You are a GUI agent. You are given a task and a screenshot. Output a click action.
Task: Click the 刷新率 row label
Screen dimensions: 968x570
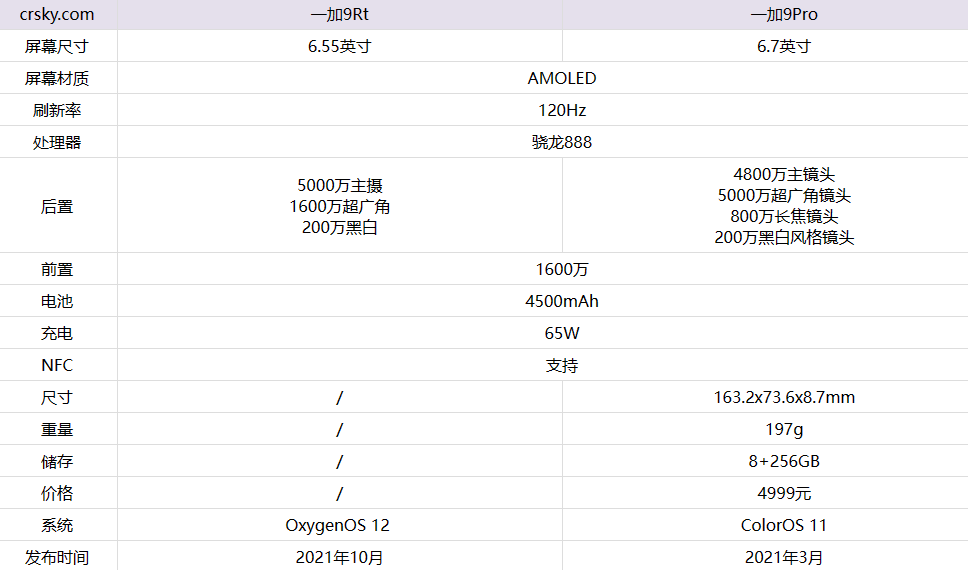[x=57, y=111]
